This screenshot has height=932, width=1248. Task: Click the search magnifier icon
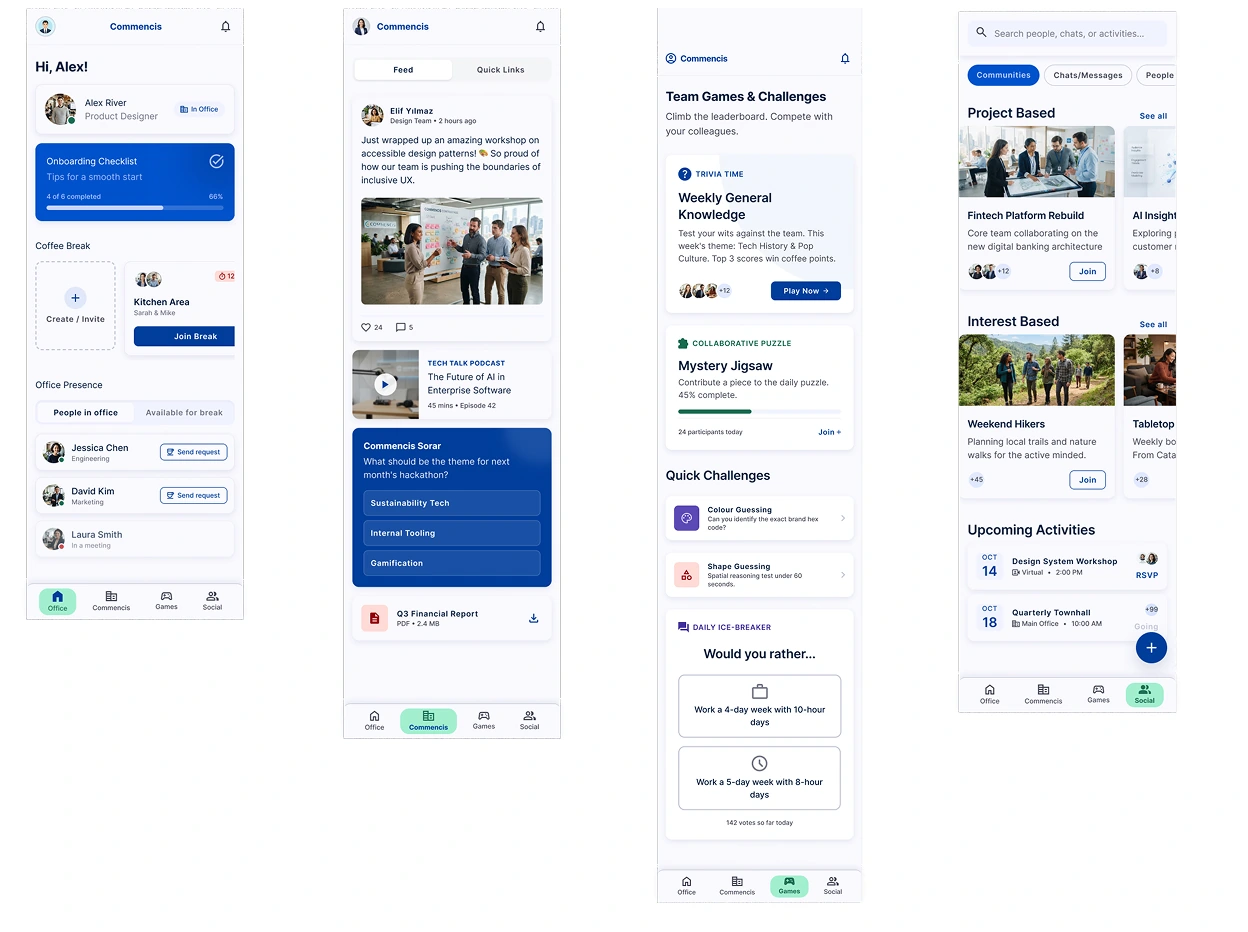[981, 33]
